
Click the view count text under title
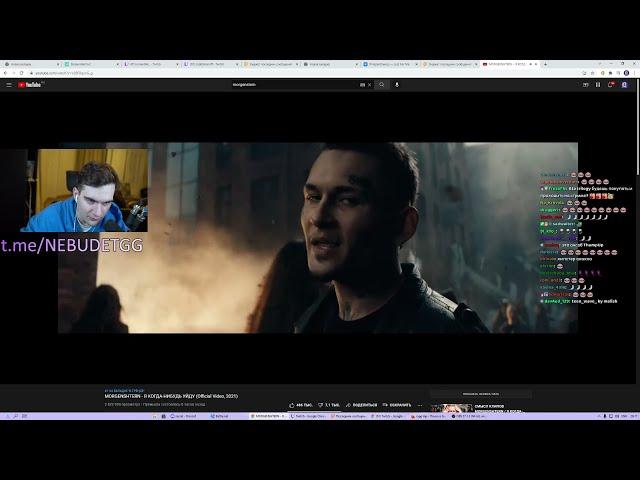coord(120,404)
